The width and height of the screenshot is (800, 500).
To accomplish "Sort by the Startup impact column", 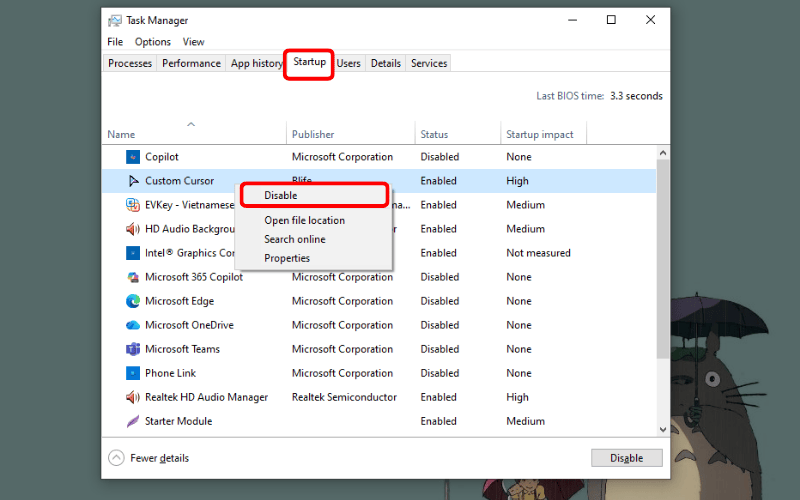I will point(540,134).
